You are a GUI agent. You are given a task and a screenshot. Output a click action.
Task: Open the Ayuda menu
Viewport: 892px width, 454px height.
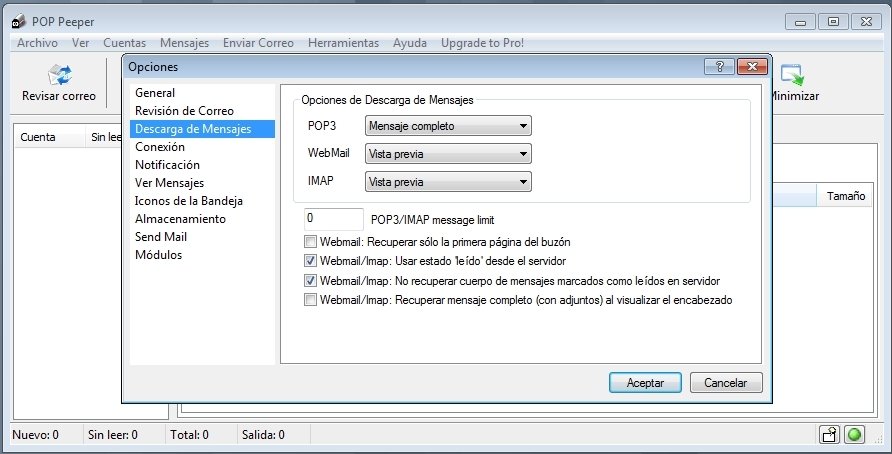410,43
